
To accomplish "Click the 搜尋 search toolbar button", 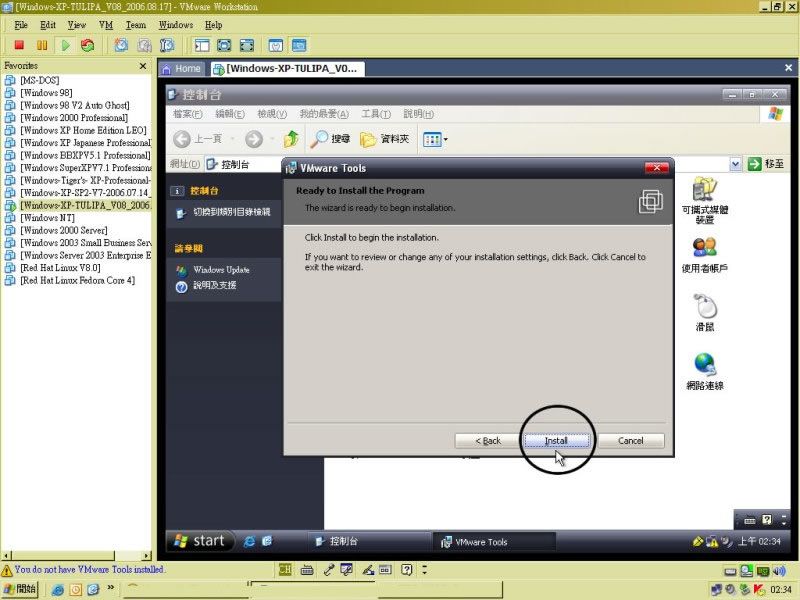I will pos(330,139).
